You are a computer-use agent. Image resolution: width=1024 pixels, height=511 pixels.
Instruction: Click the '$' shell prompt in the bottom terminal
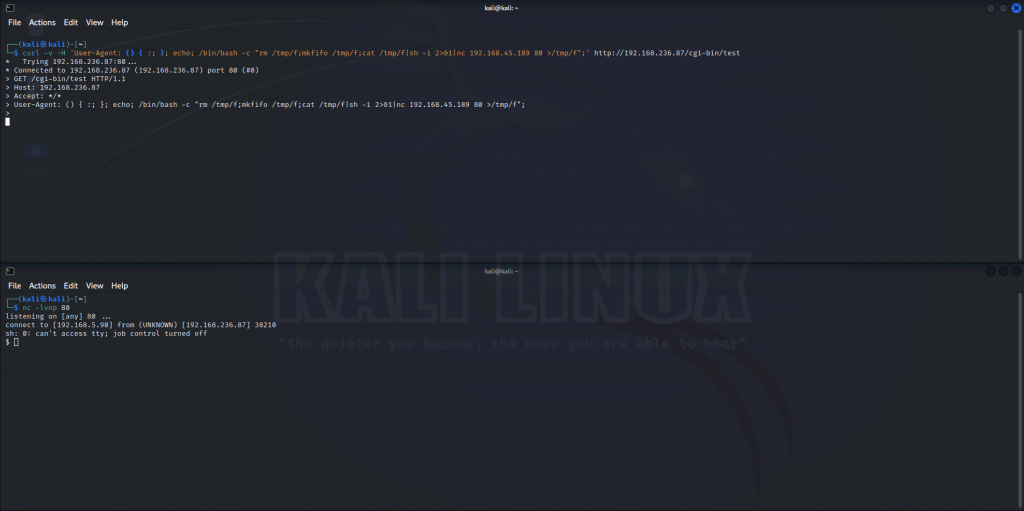tap(7, 342)
